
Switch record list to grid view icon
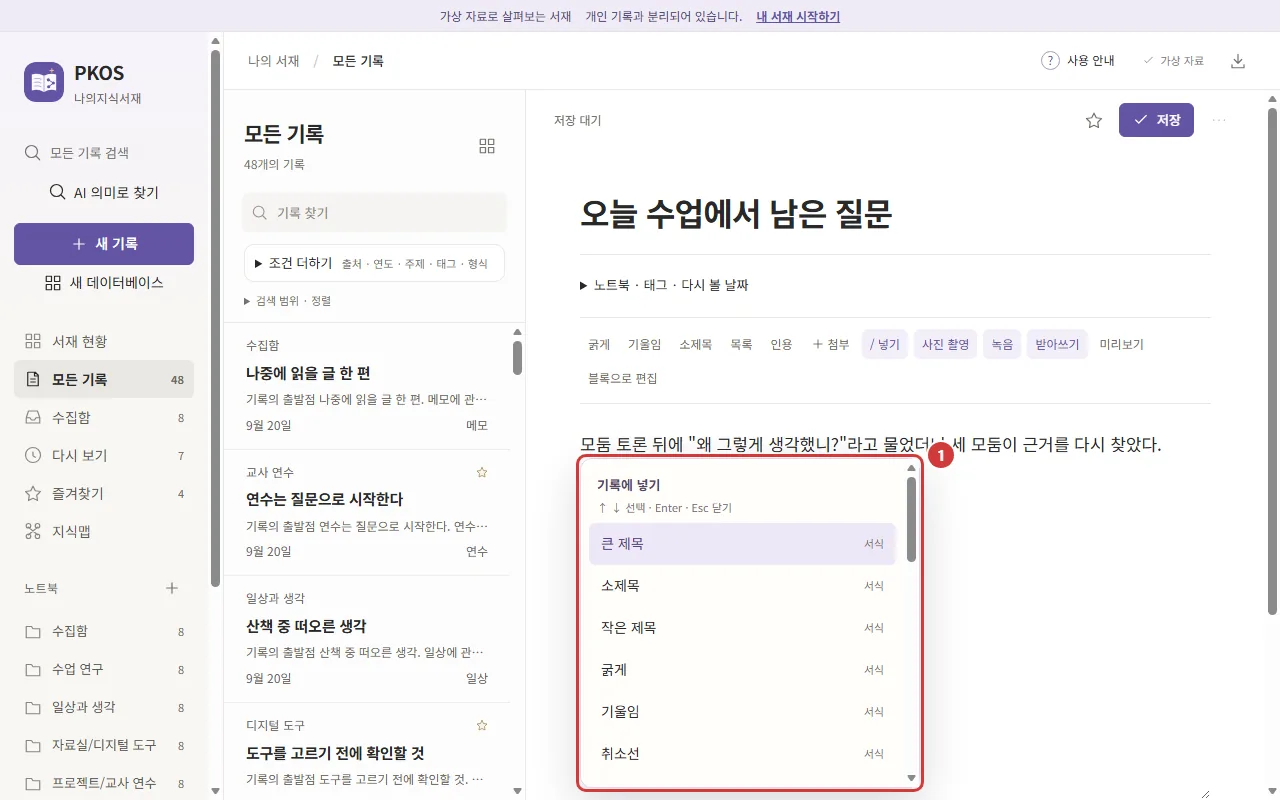pos(487,146)
